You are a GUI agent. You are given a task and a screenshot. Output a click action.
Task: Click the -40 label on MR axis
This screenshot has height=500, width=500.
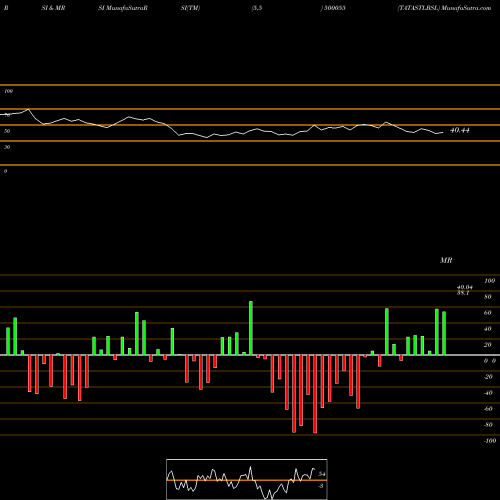click(x=488, y=393)
